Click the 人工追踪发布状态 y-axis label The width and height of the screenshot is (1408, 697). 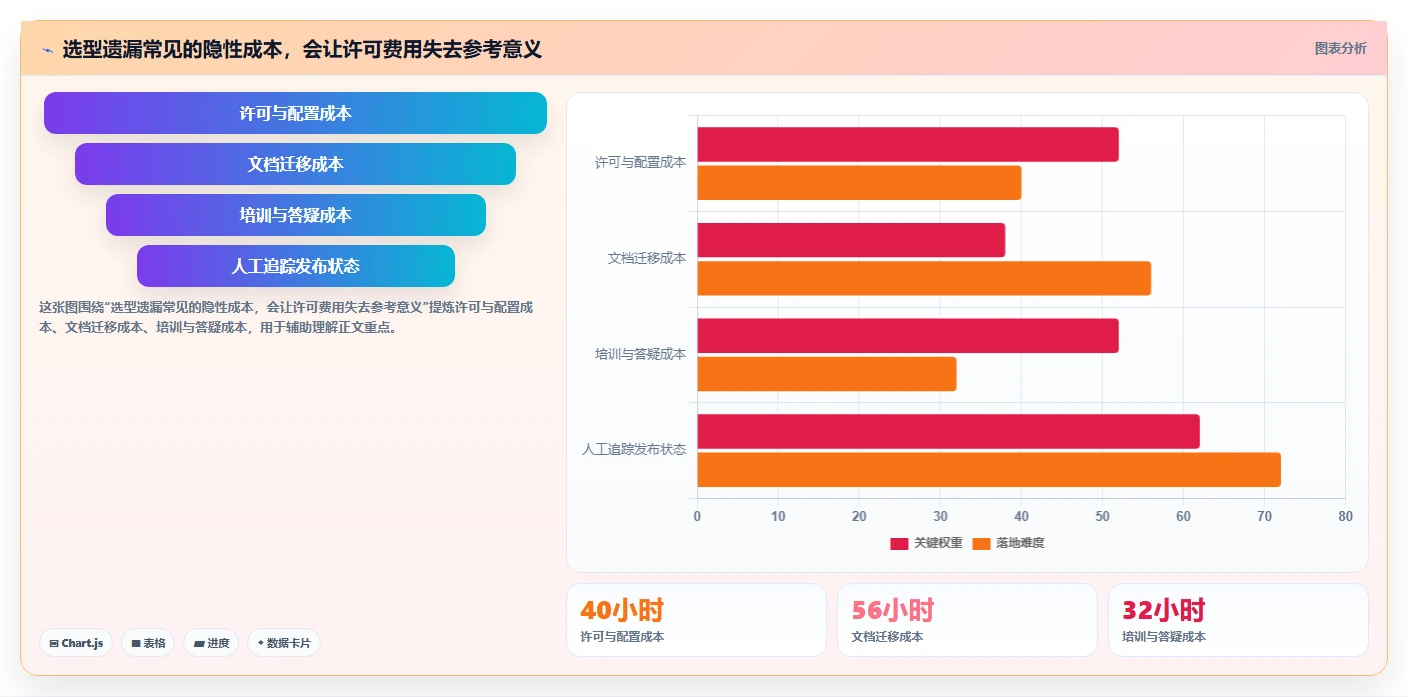634,449
